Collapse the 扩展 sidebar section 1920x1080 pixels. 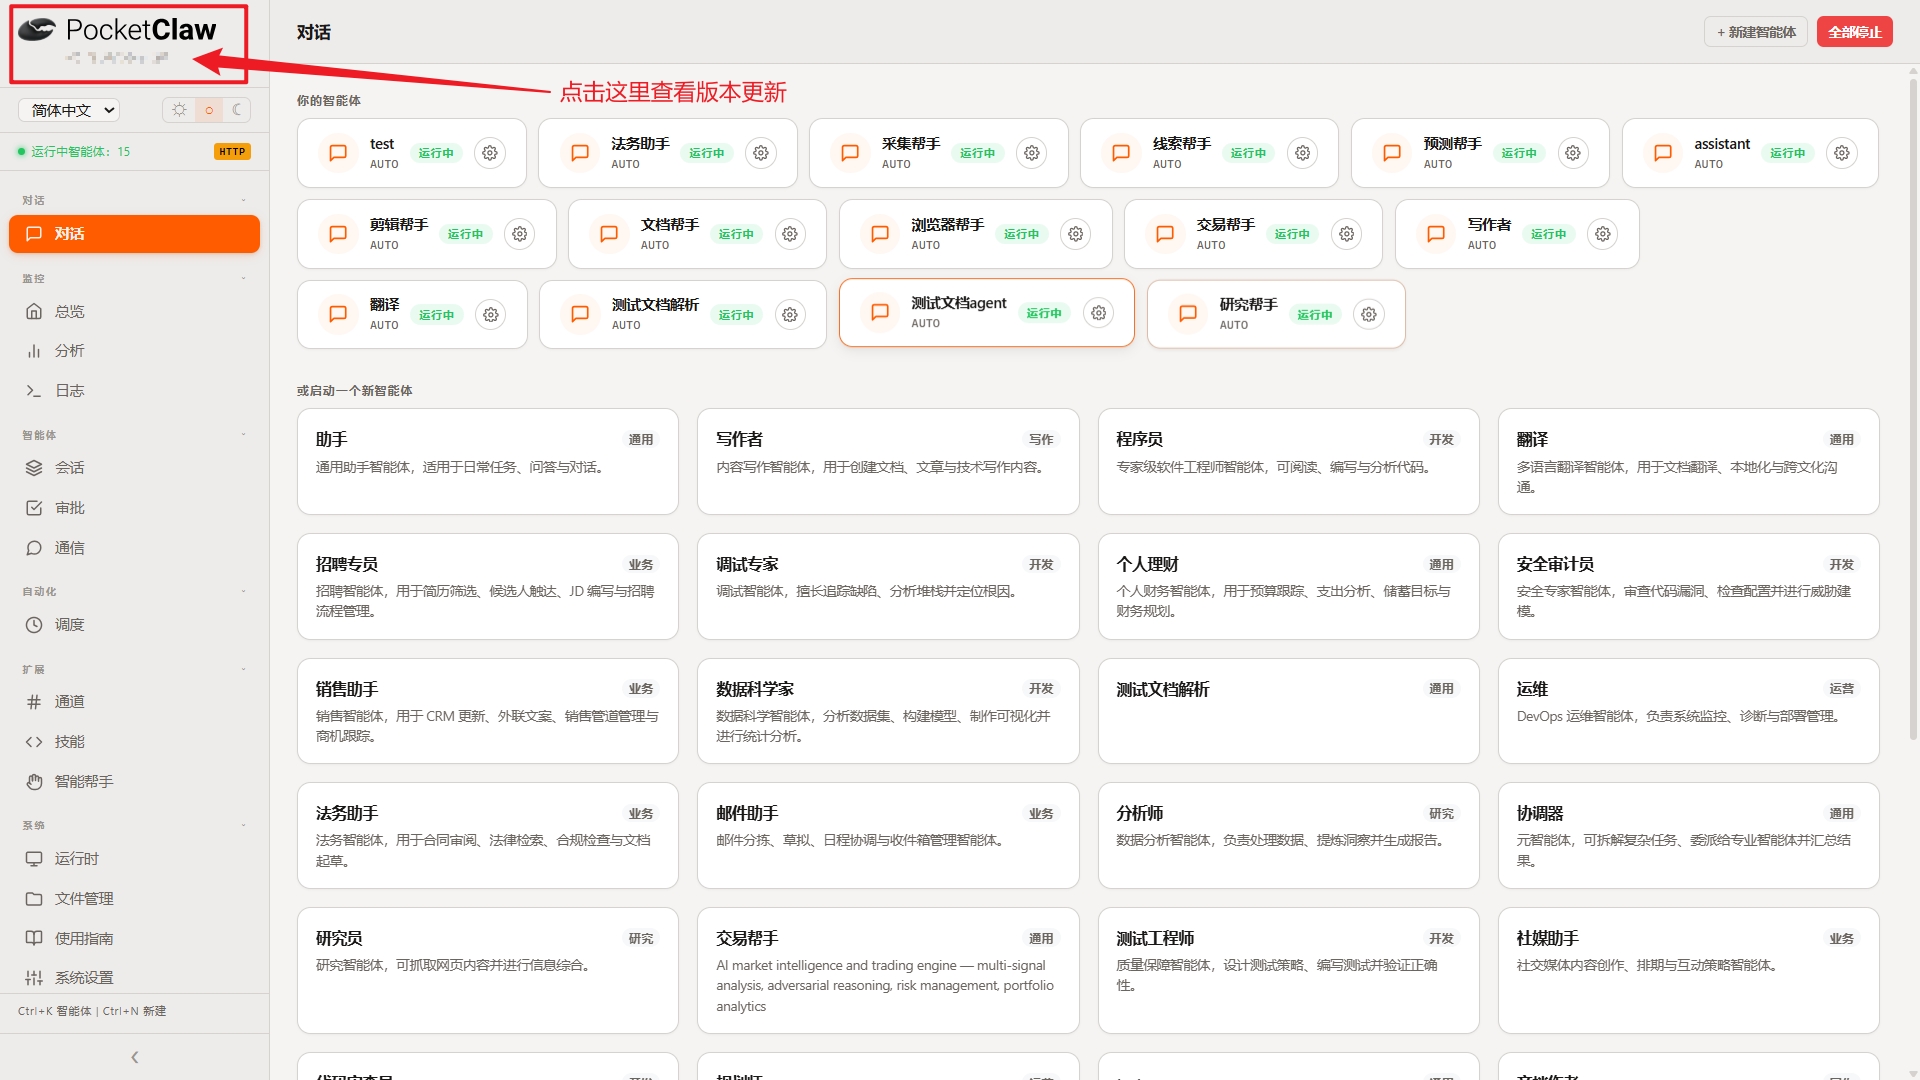click(x=243, y=669)
